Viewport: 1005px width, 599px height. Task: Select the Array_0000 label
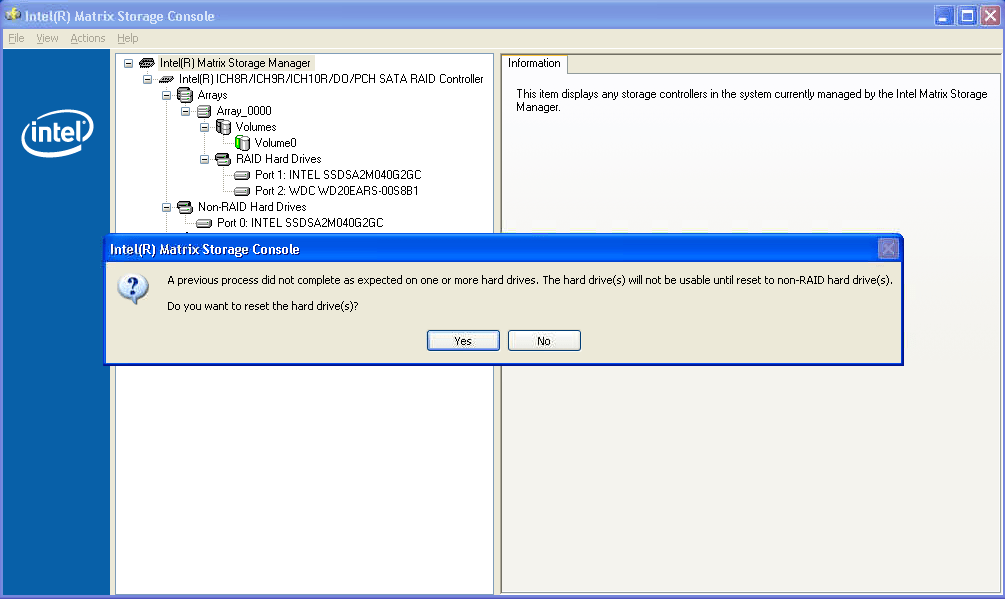point(244,111)
